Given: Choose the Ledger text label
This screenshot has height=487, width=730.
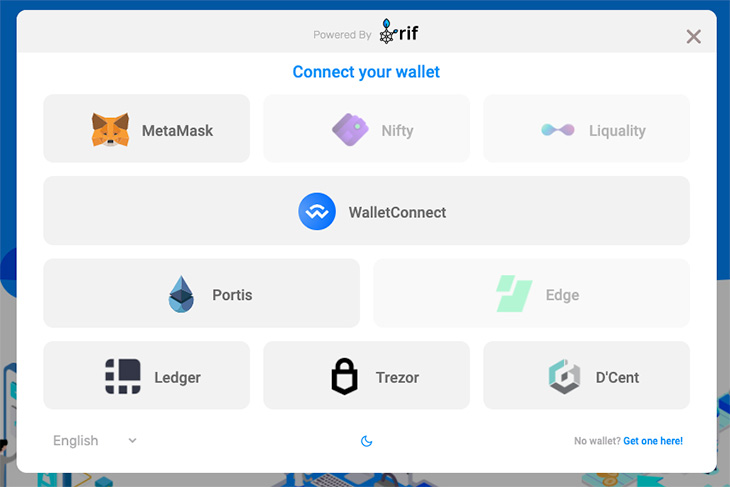Looking at the screenshot, I should (x=177, y=378).
